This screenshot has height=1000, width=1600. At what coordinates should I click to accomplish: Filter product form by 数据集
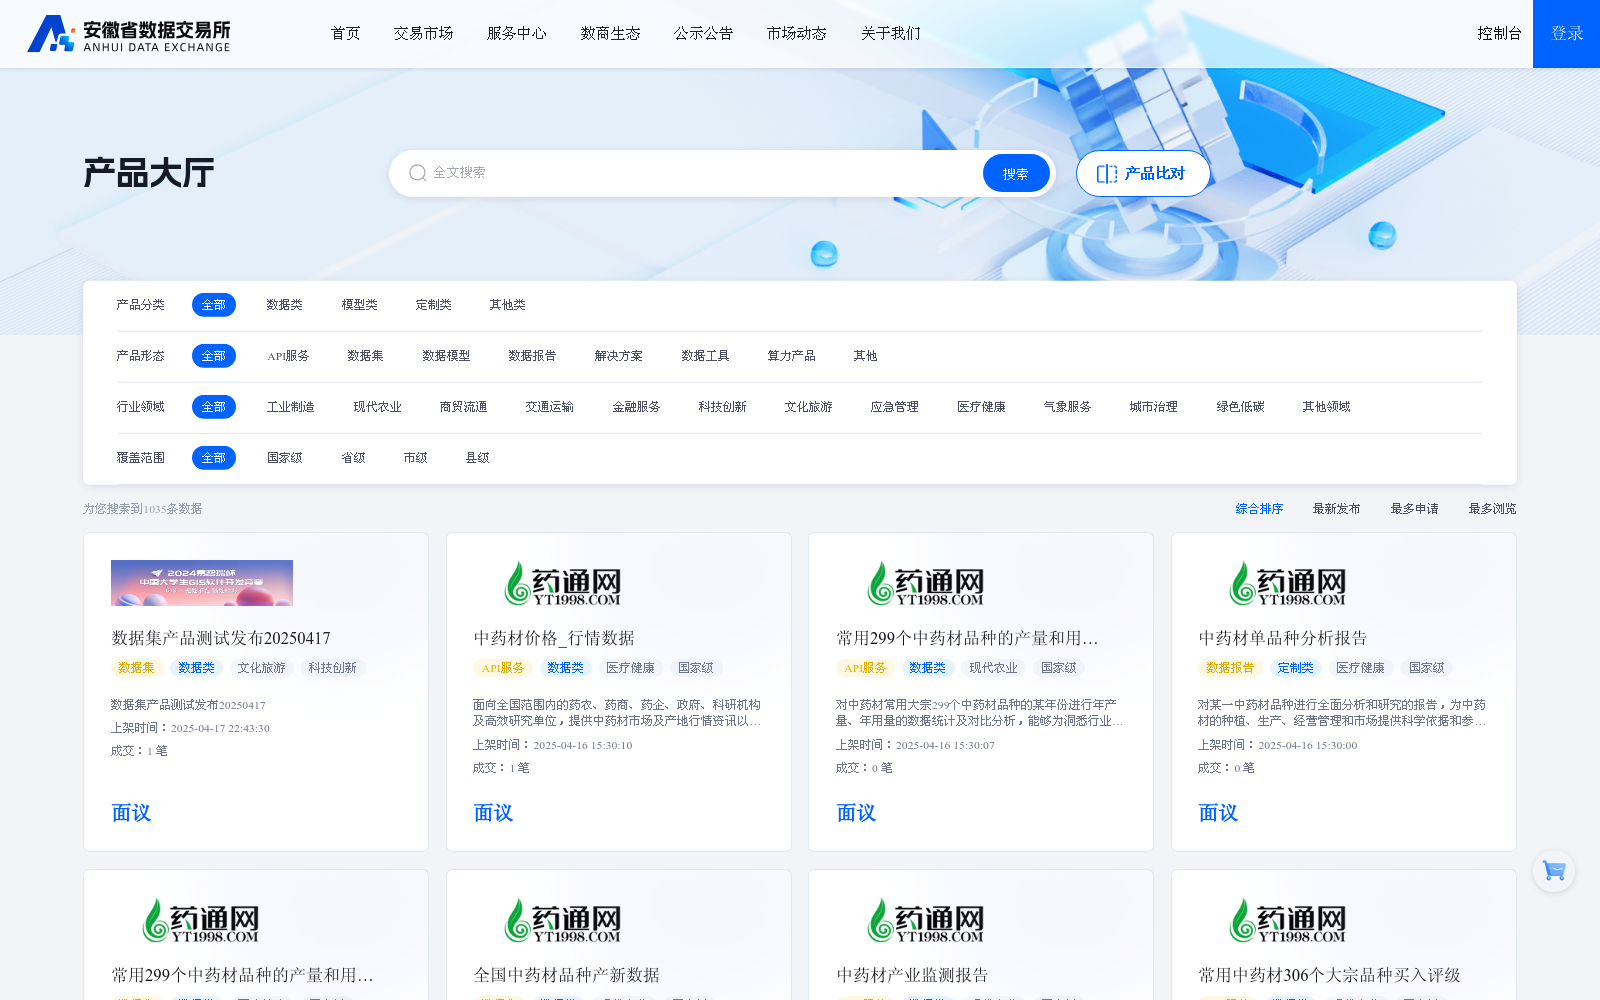pos(366,356)
